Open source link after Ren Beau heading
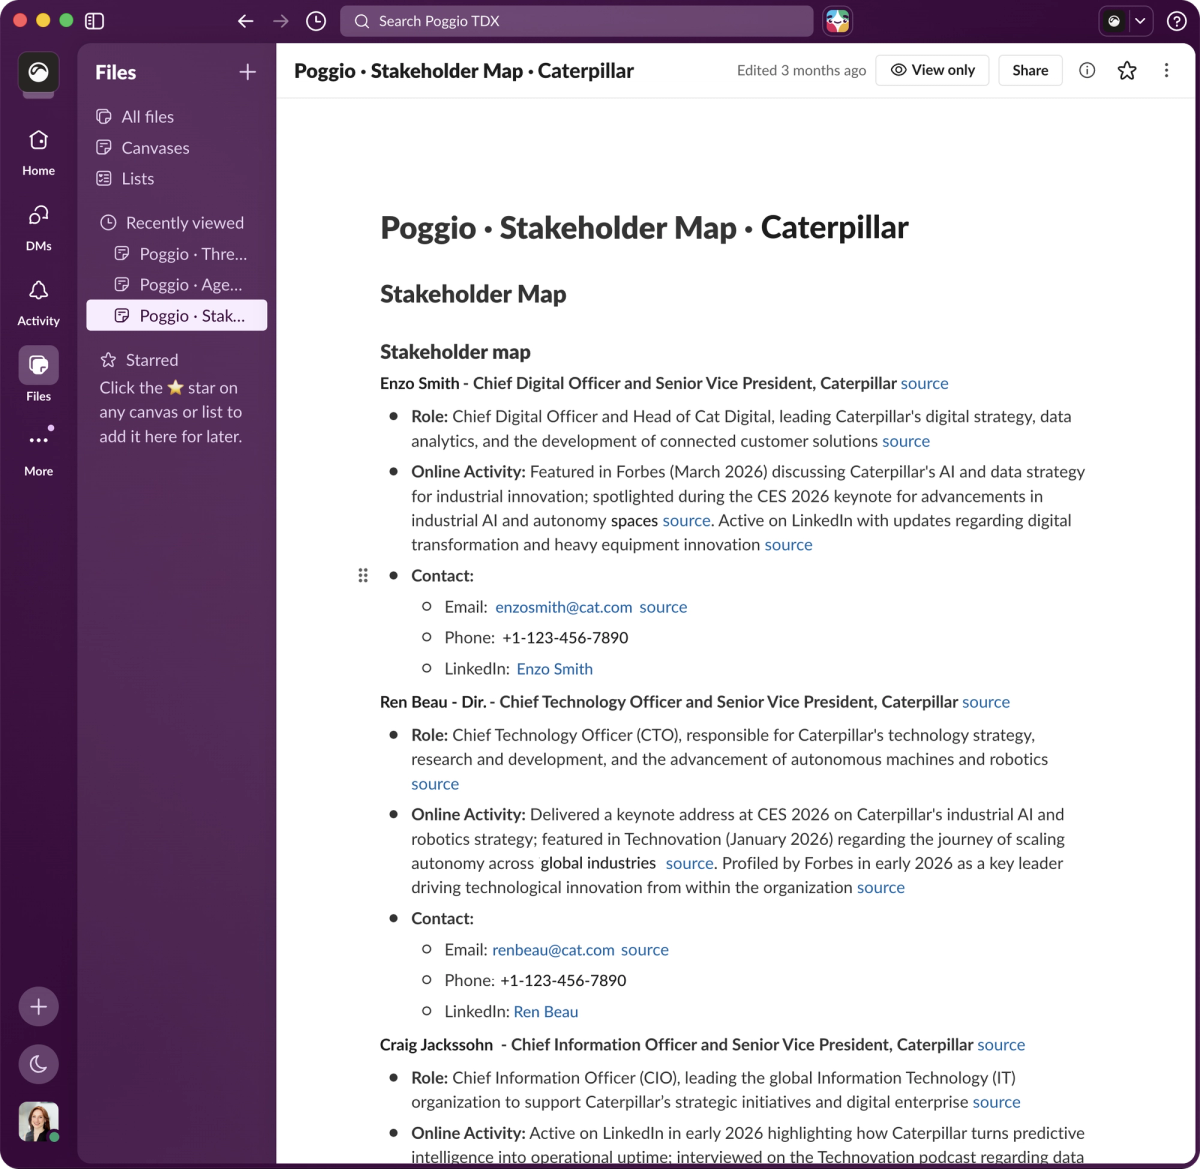The height and width of the screenshot is (1169, 1200). (x=986, y=702)
